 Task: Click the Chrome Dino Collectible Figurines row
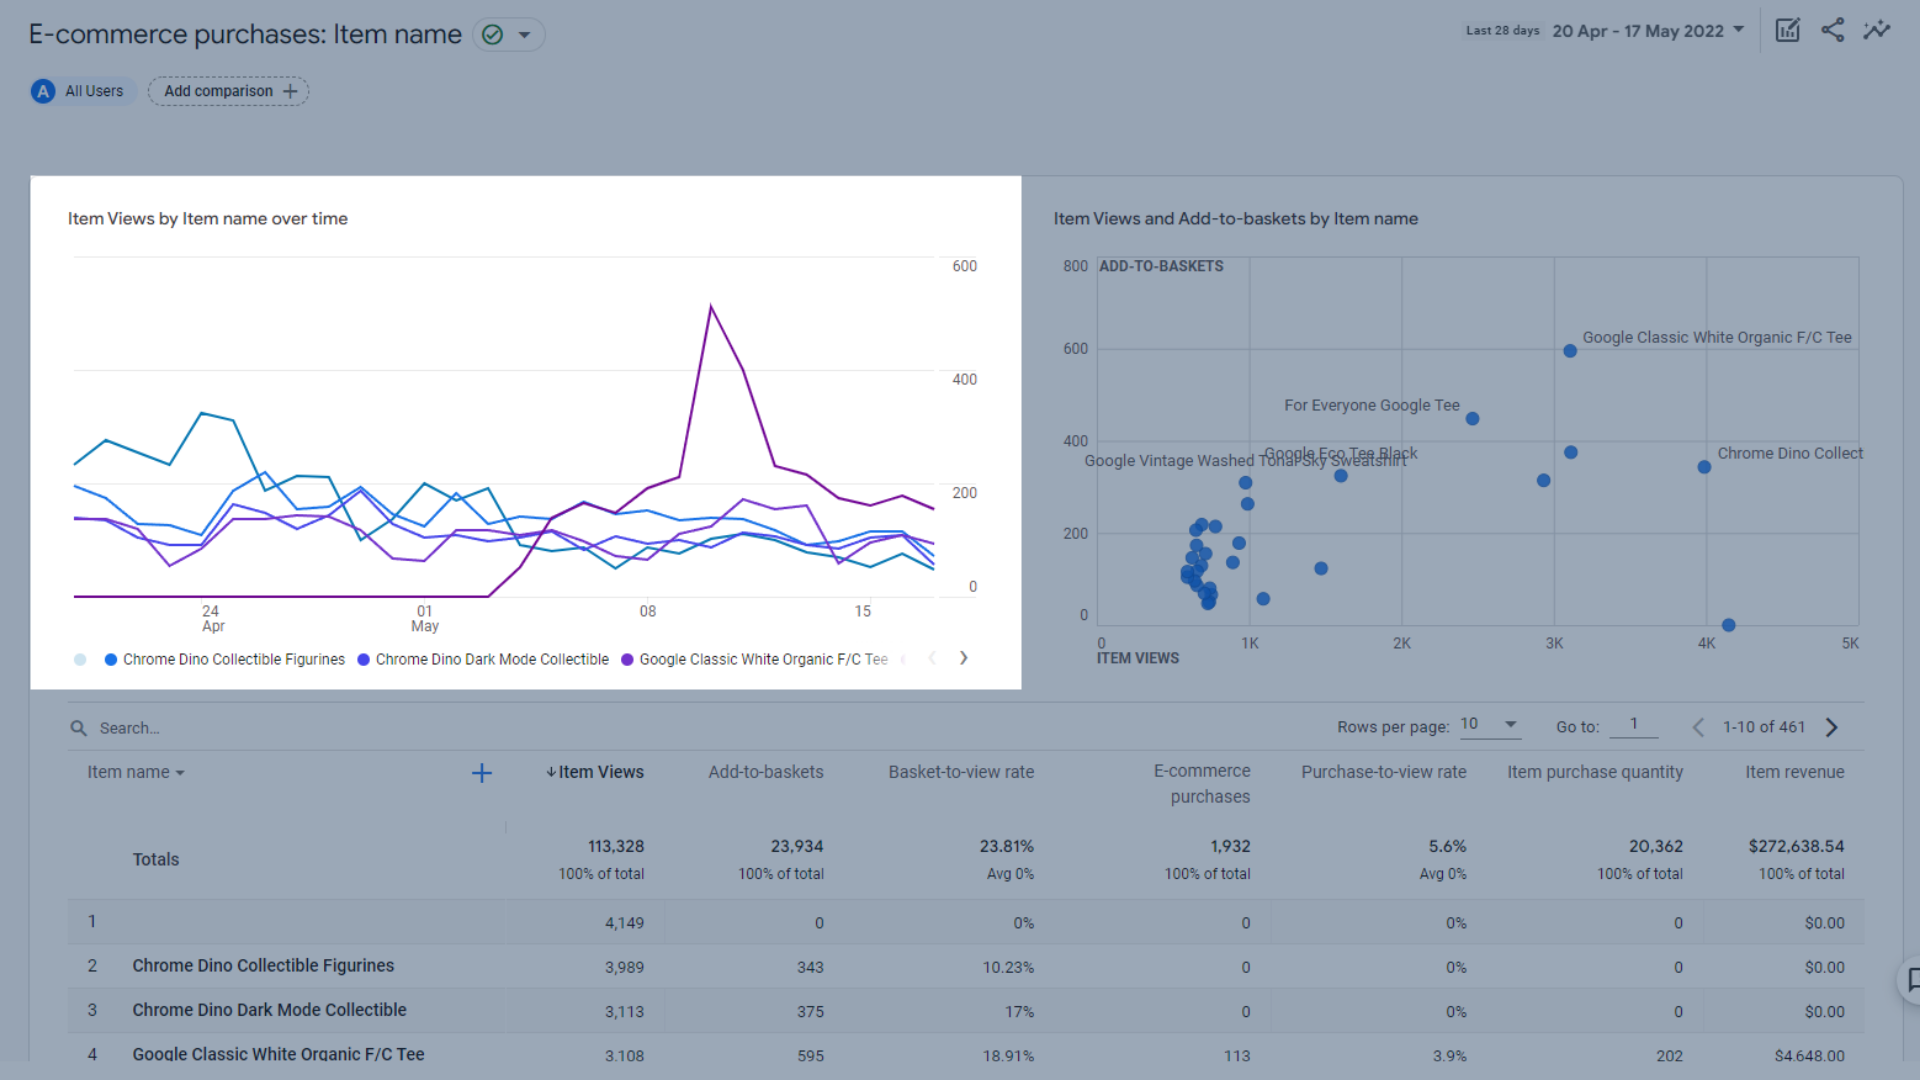[x=262, y=964]
